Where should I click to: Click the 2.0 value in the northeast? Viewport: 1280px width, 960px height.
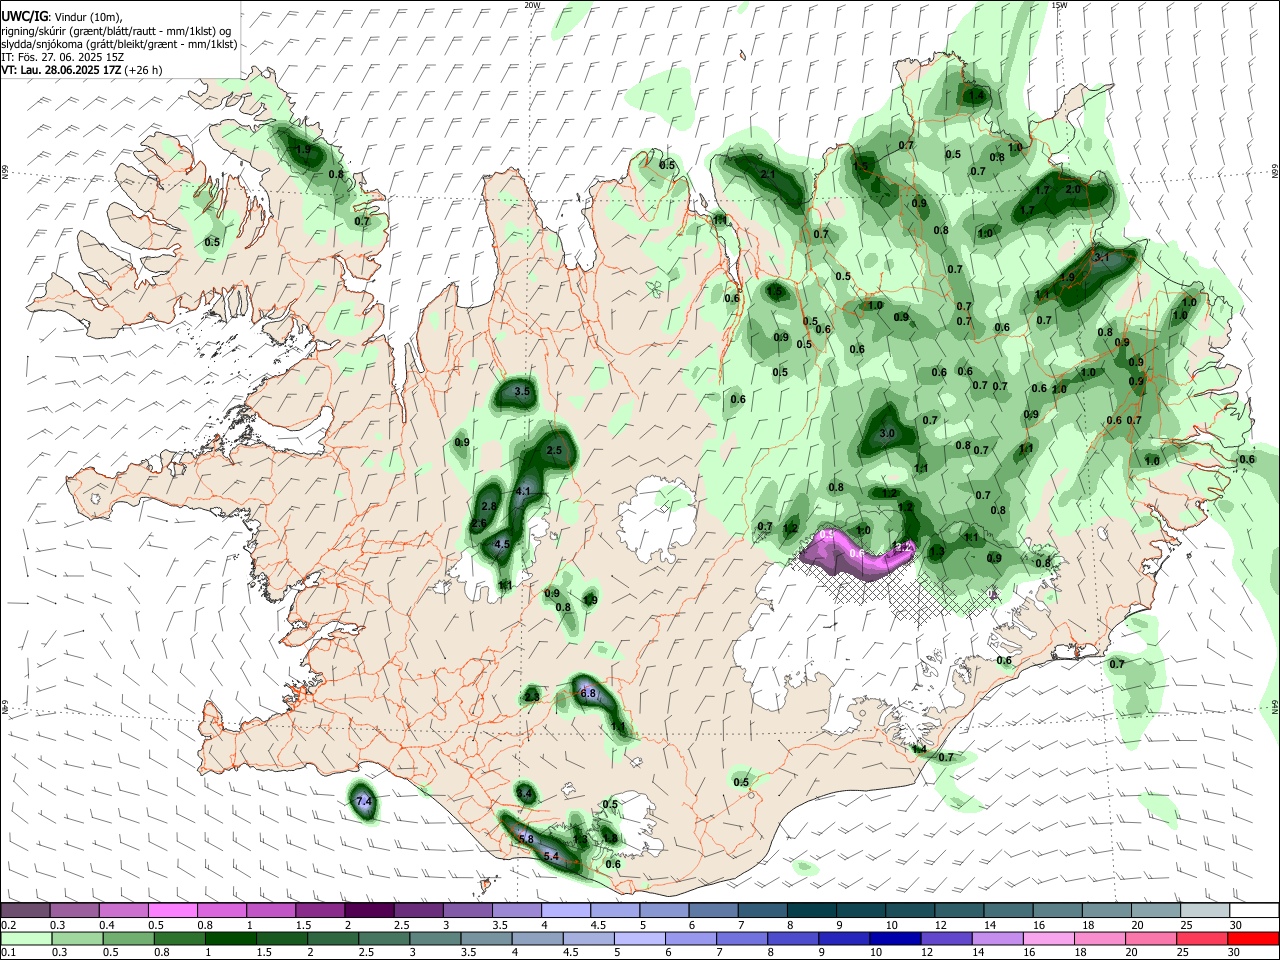pyautogui.click(x=1074, y=189)
